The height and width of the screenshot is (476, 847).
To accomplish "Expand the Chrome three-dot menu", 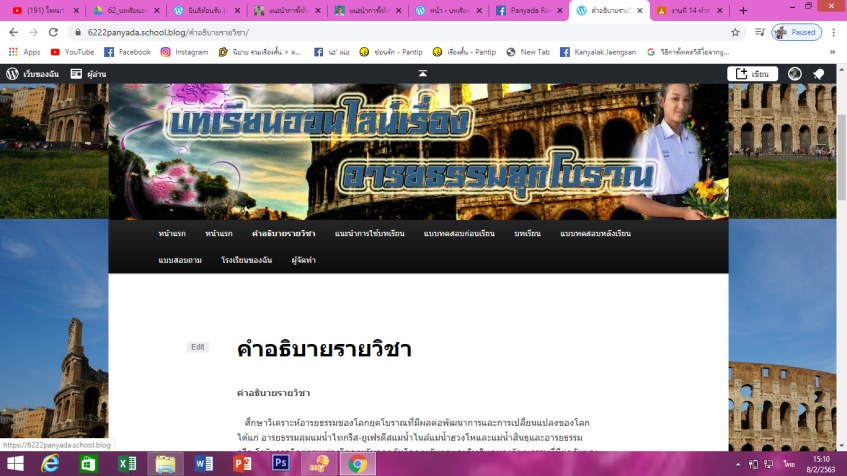I will [x=833, y=32].
